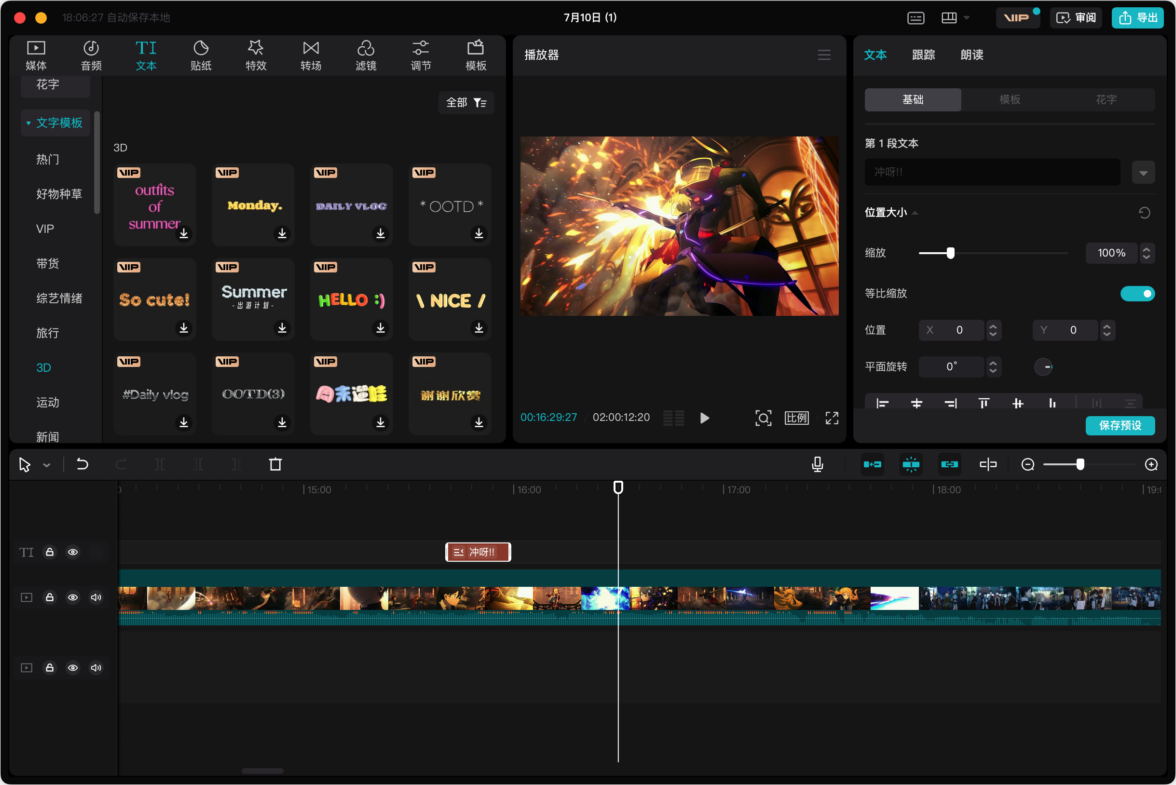Viewport: 1176px width, 785px height.
Task: Adjust the timeline zoom slider
Action: 1080,464
